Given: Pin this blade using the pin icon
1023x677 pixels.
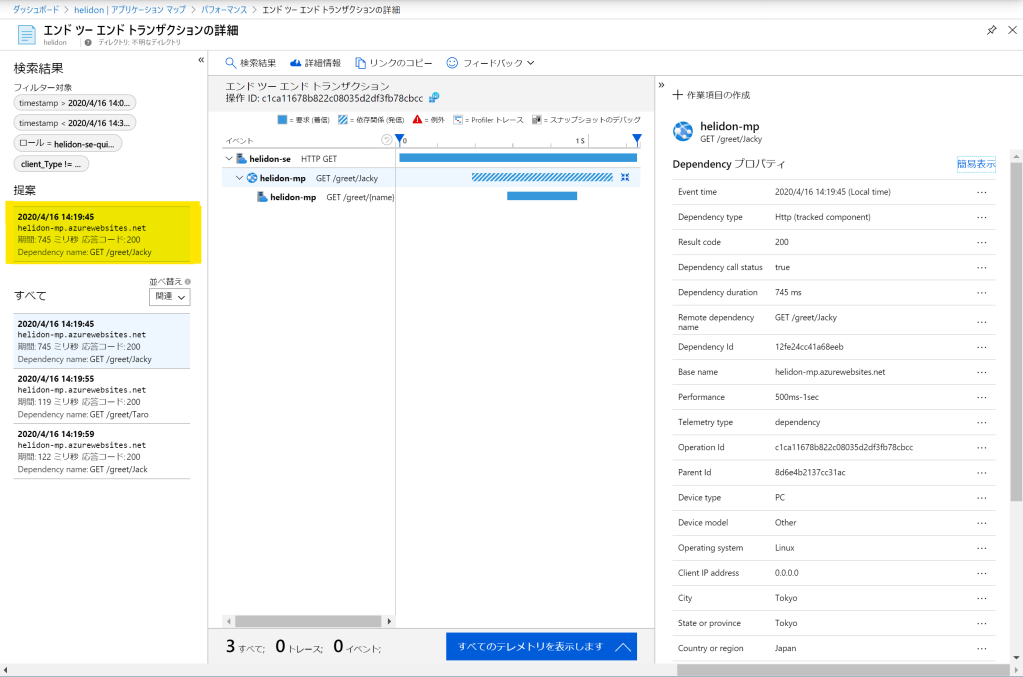Looking at the screenshot, I should 991,30.
